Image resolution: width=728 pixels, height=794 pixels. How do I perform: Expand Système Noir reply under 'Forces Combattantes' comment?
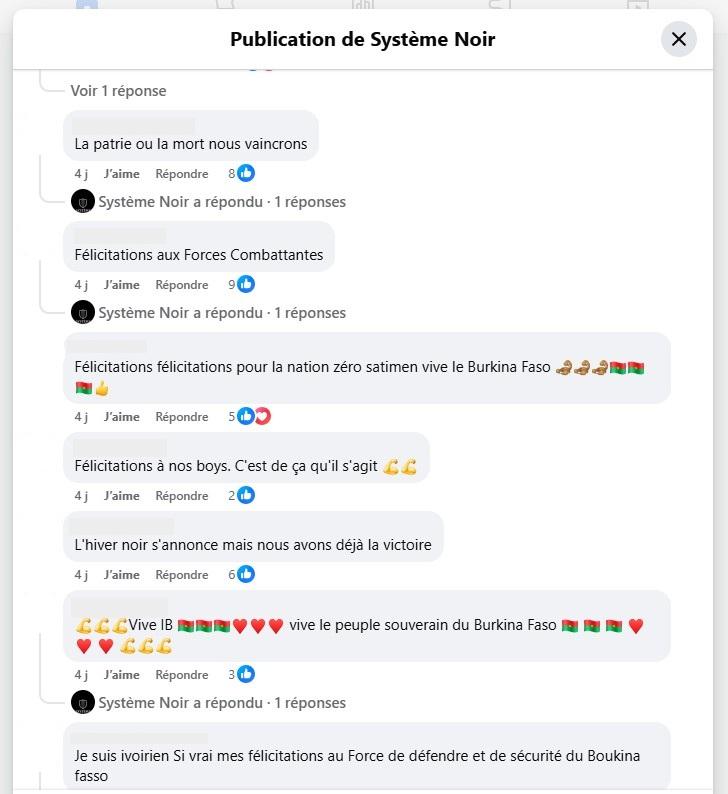[222, 312]
